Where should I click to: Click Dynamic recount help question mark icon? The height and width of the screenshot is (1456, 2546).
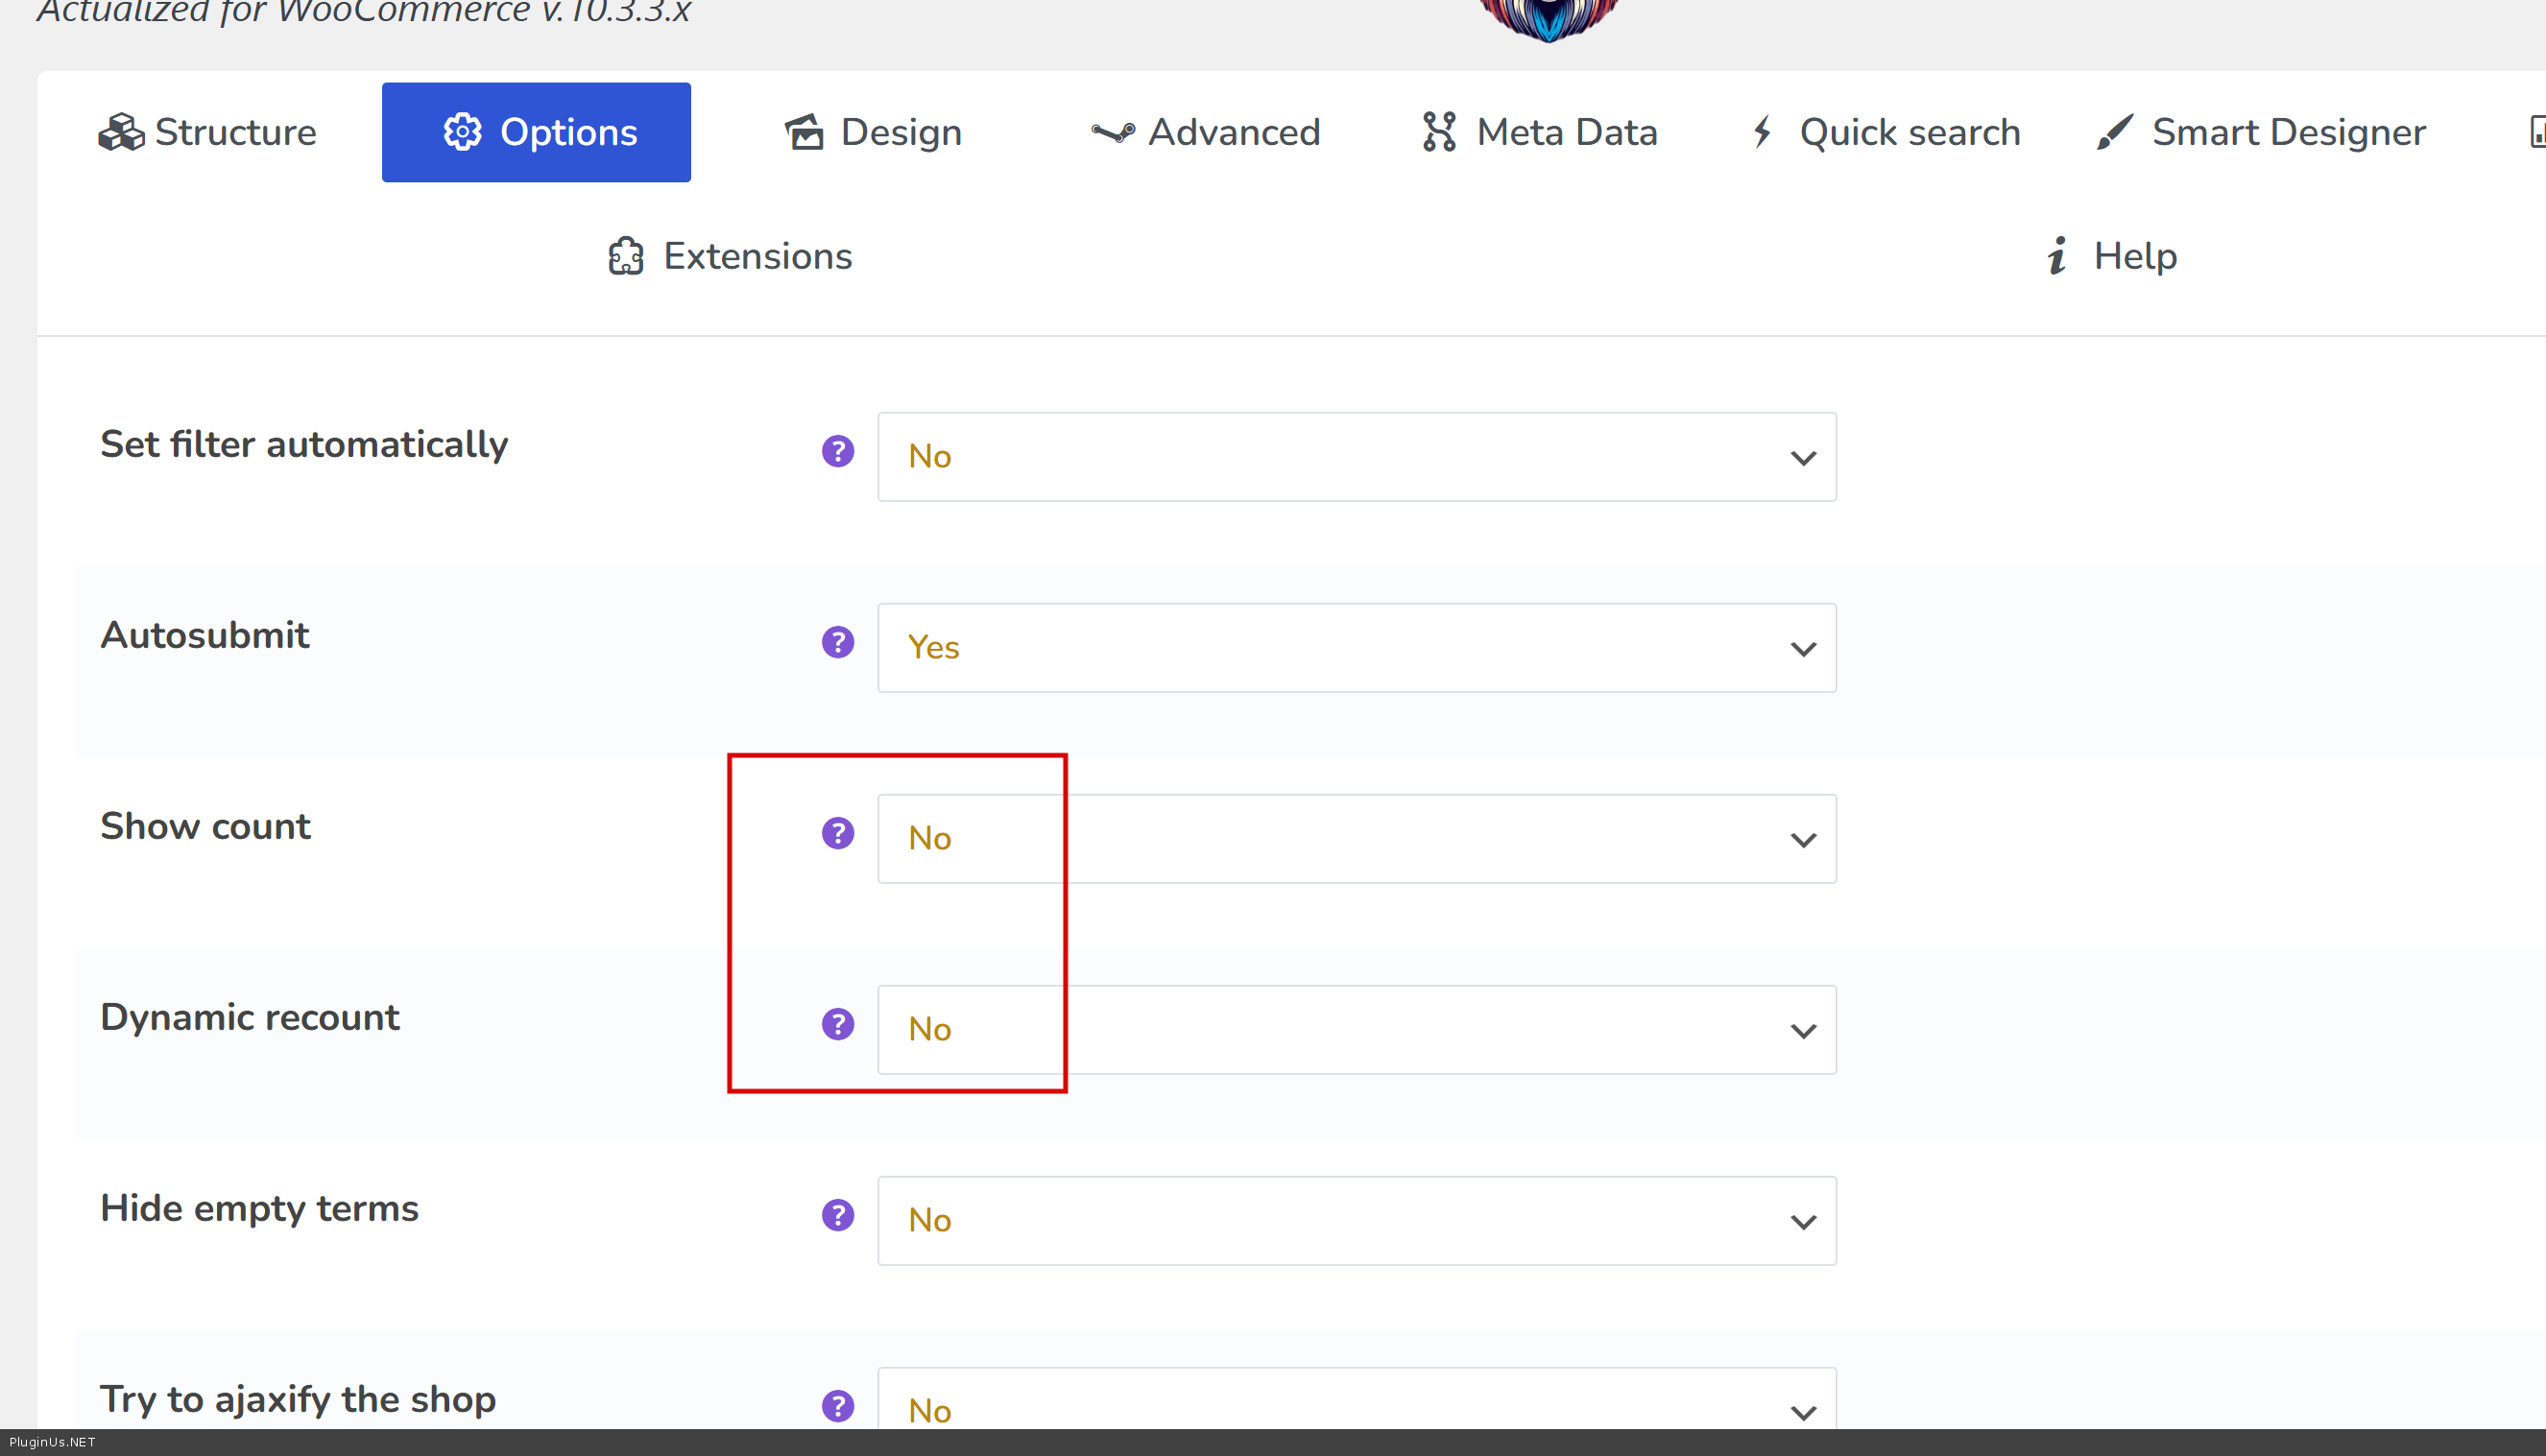coord(837,1024)
